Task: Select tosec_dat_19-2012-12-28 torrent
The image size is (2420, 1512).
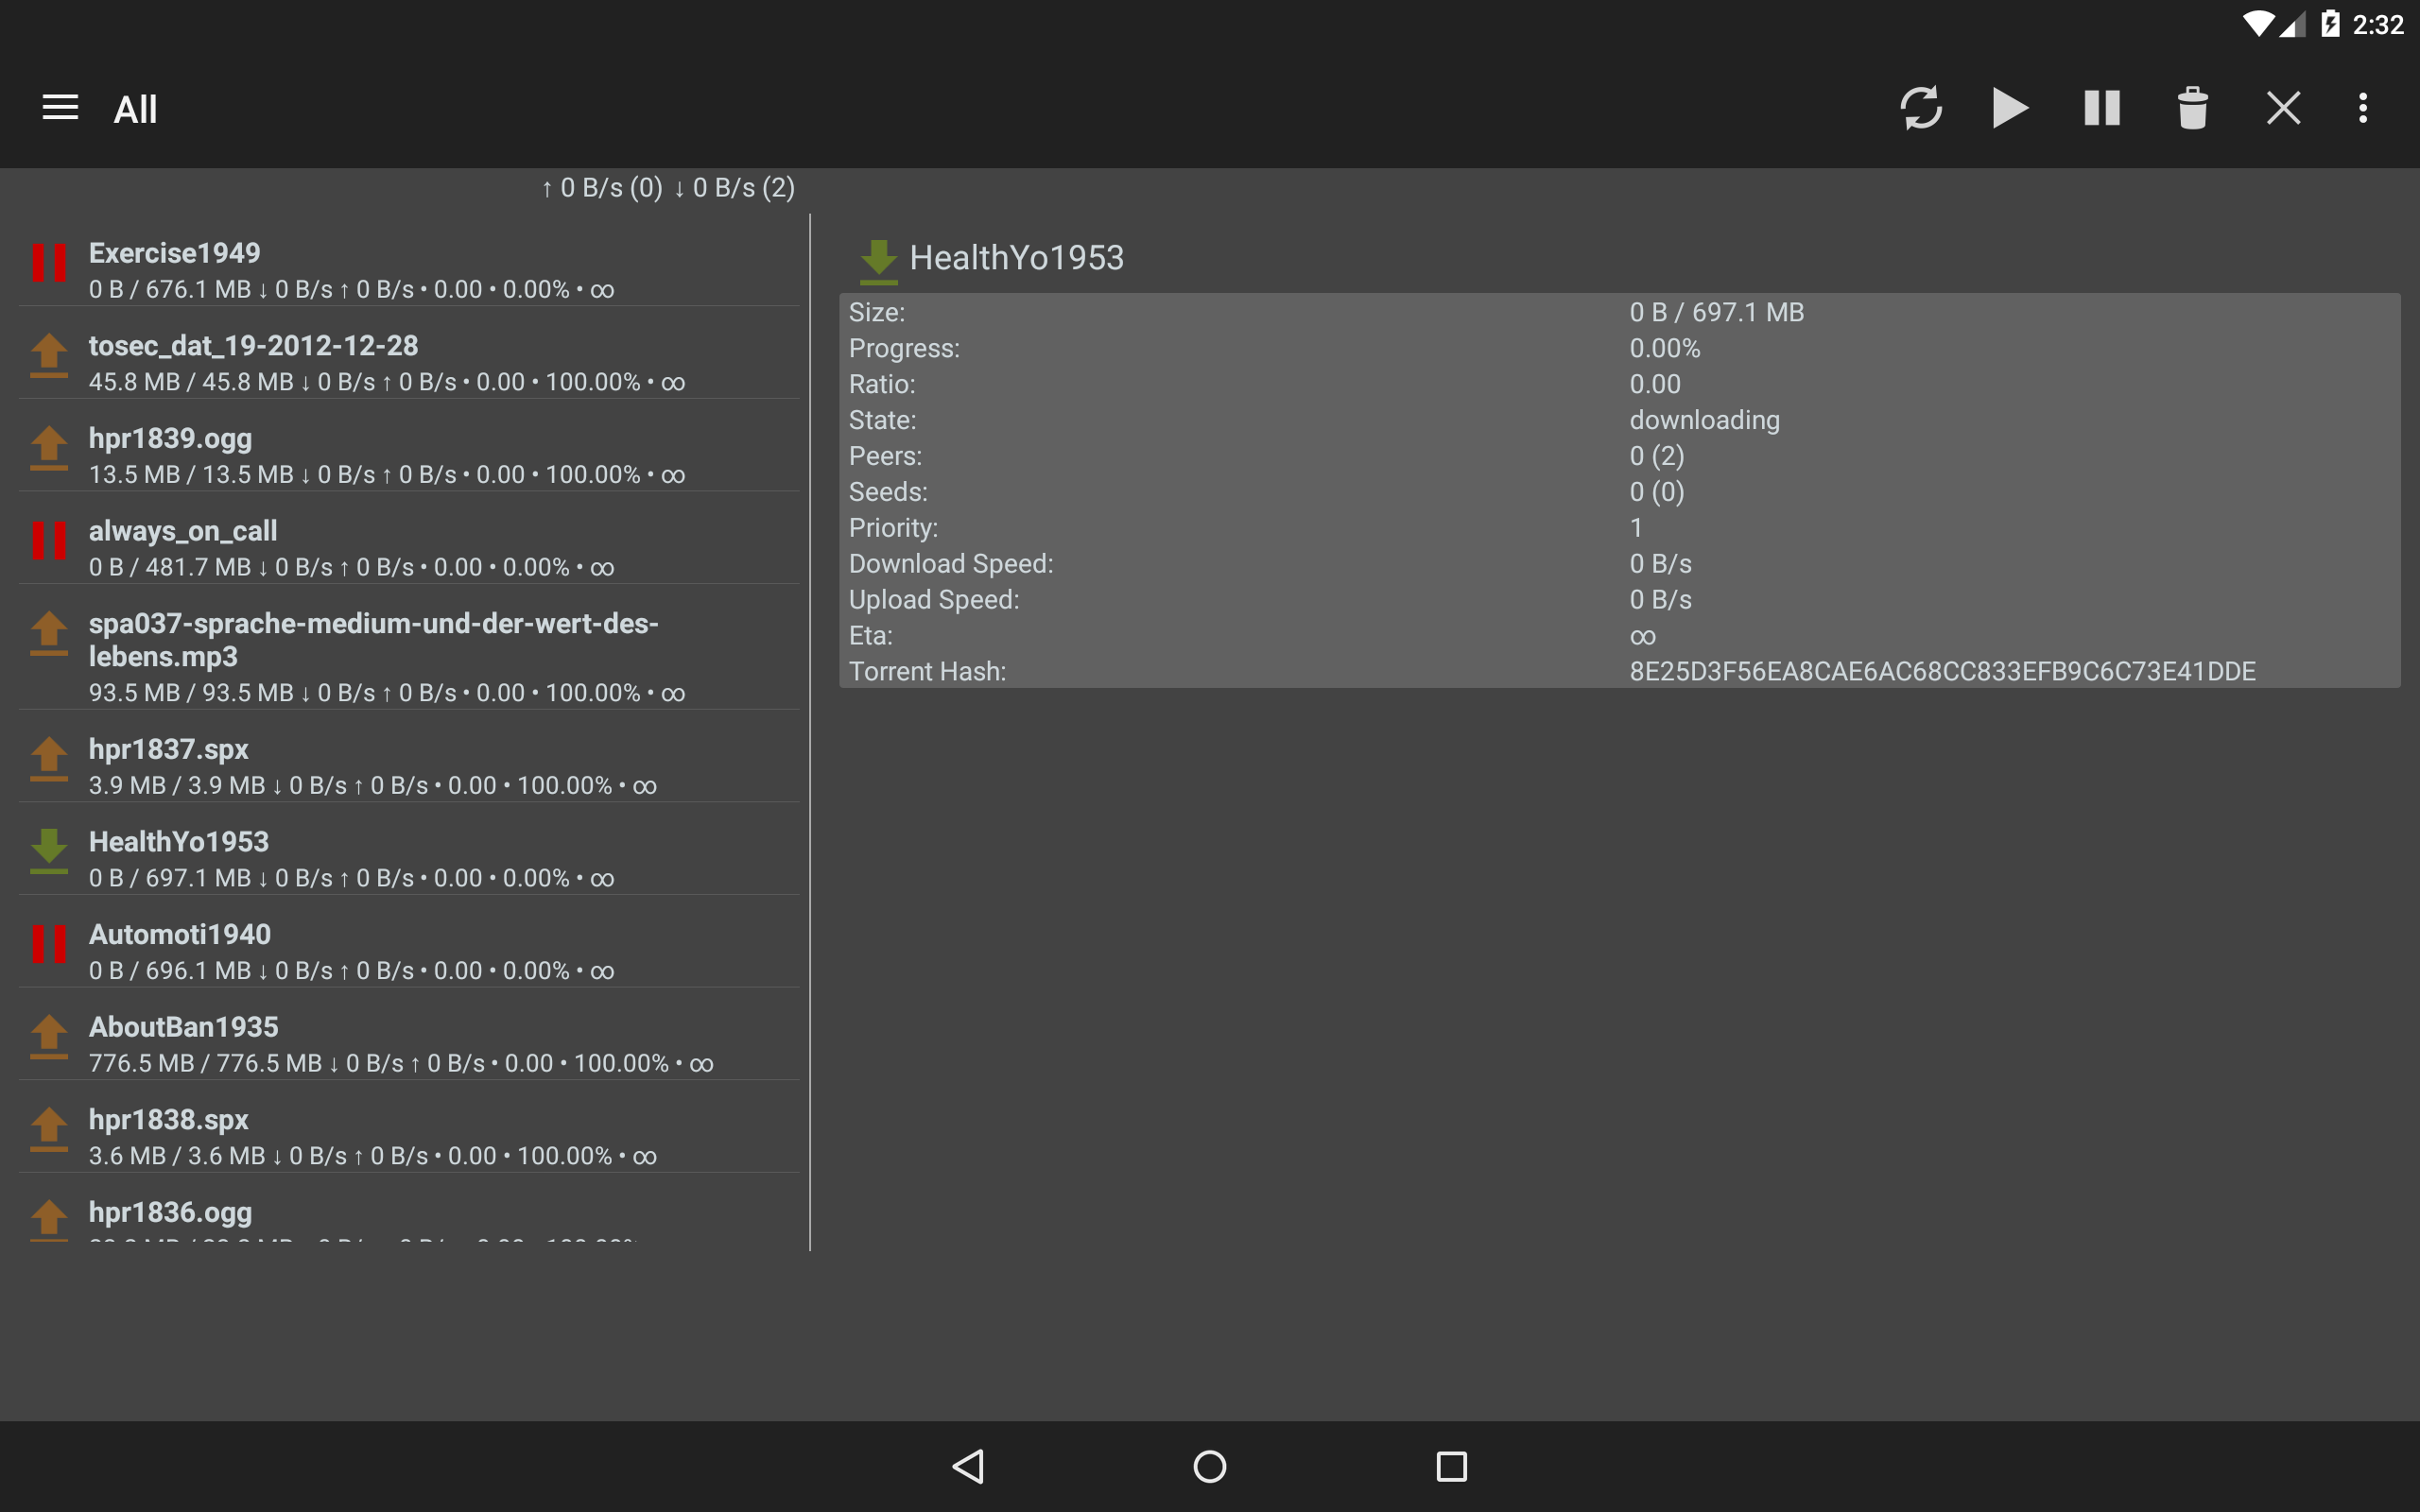Action: point(409,362)
